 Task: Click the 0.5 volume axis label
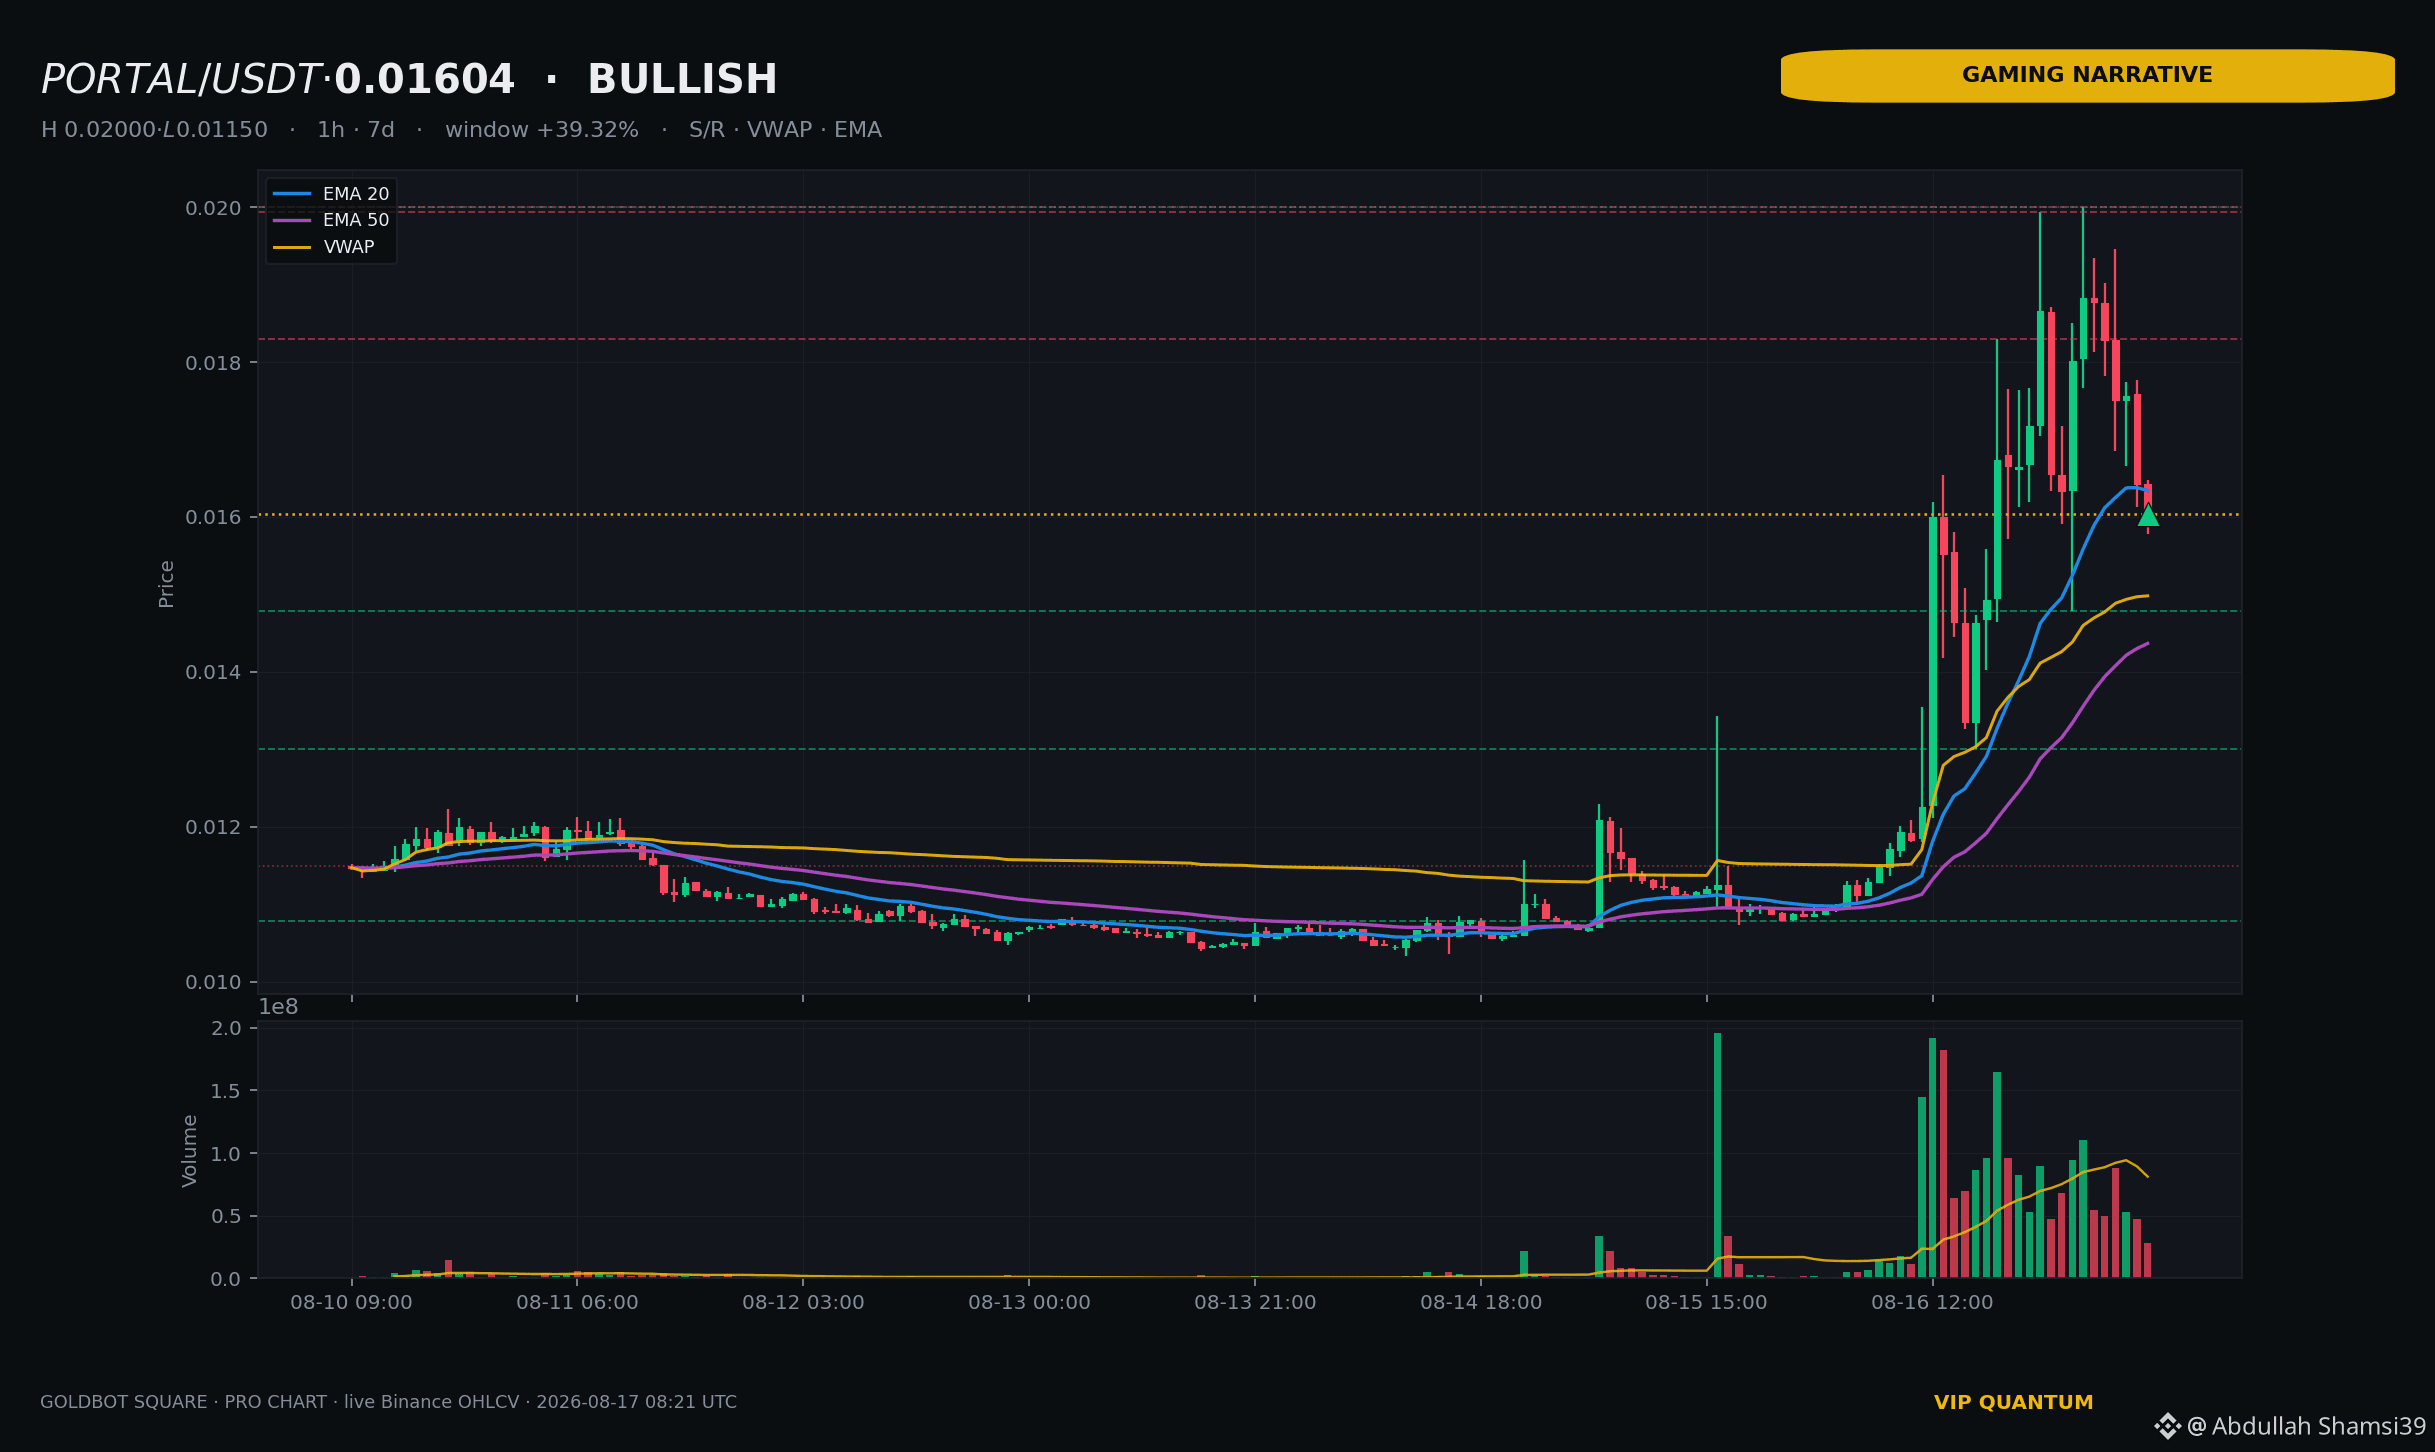pyautogui.click(x=227, y=1216)
